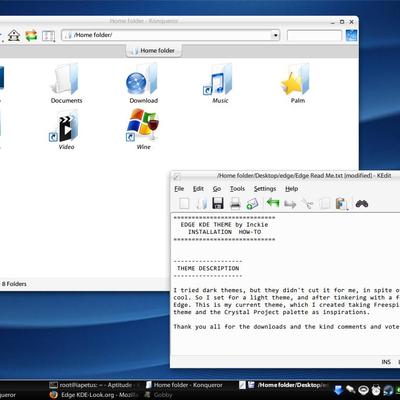Image resolution: width=400 pixels, height=400 pixels.
Task: Click the 'EDGE KDE THEME by Inckie' line
Action: click(x=224, y=225)
